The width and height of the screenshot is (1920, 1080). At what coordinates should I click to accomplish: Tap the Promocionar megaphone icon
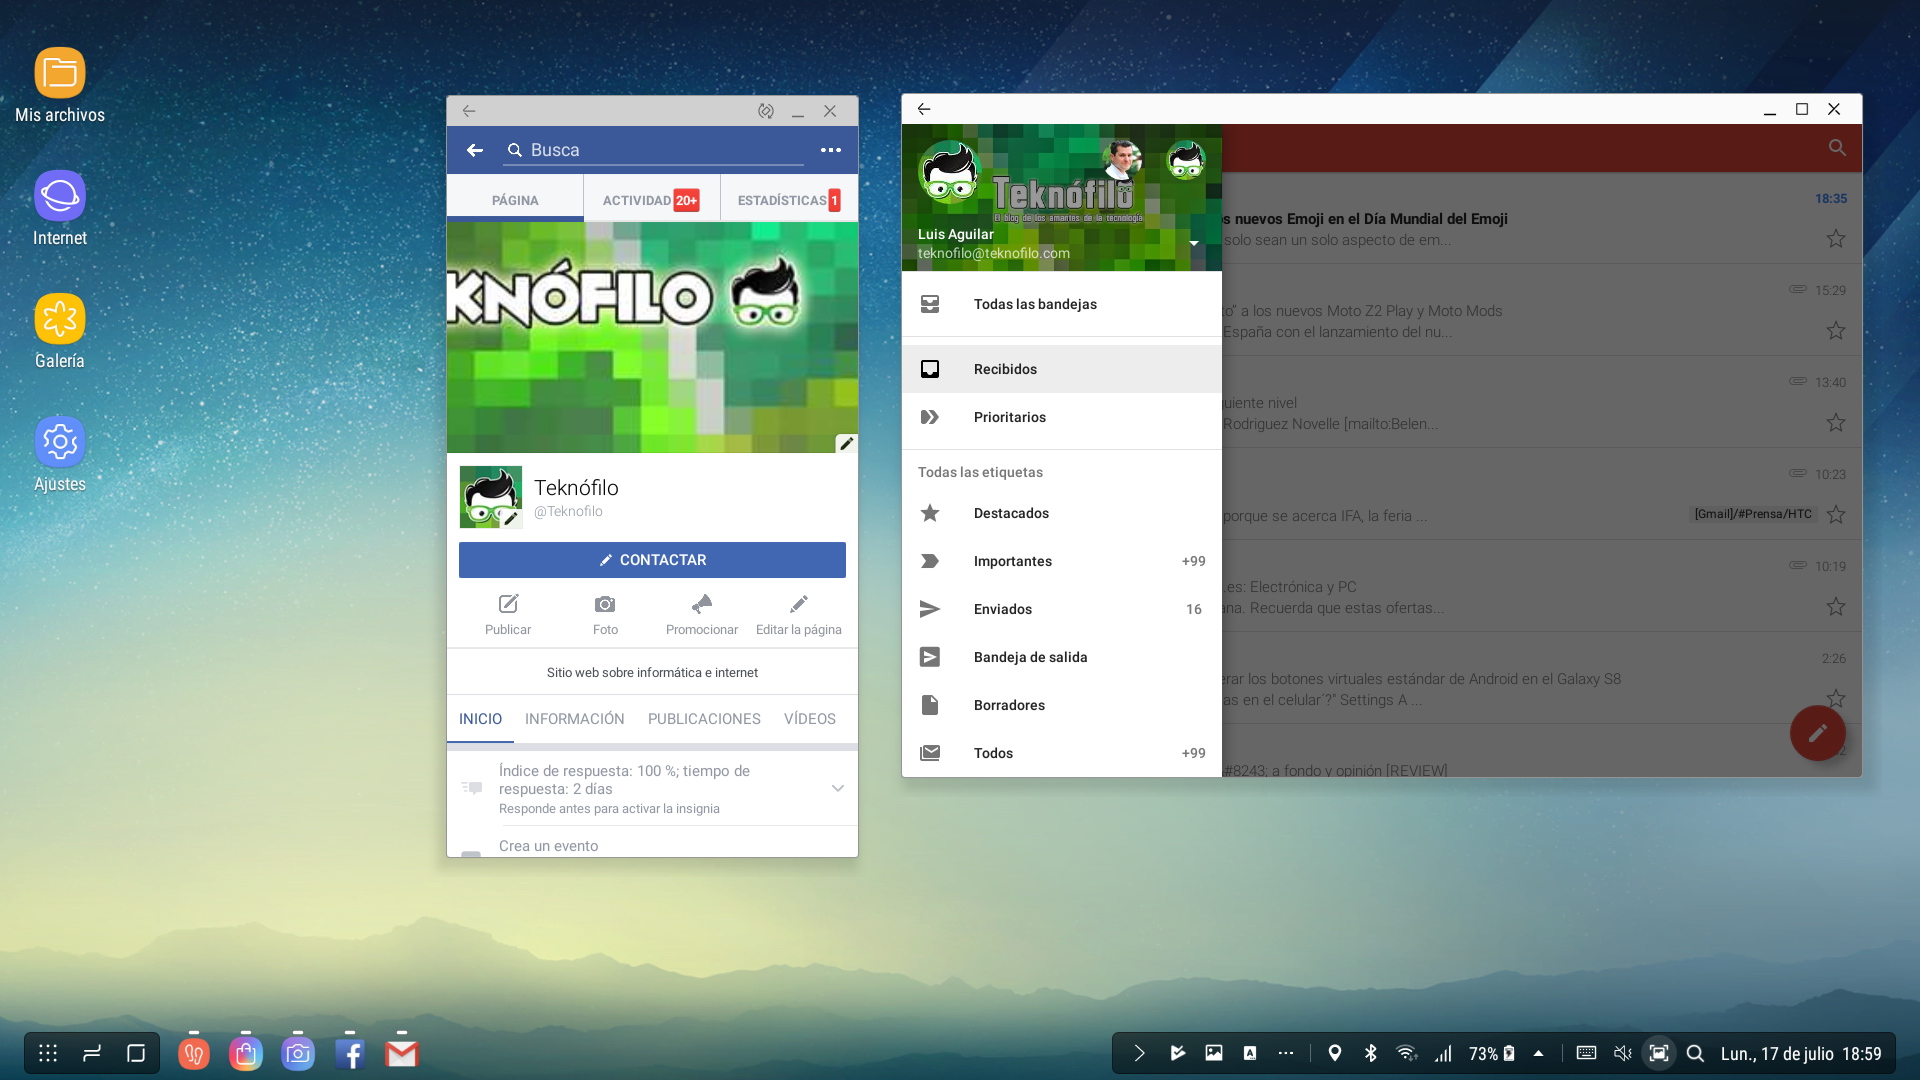pyautogui.click(x=702, y=604)
